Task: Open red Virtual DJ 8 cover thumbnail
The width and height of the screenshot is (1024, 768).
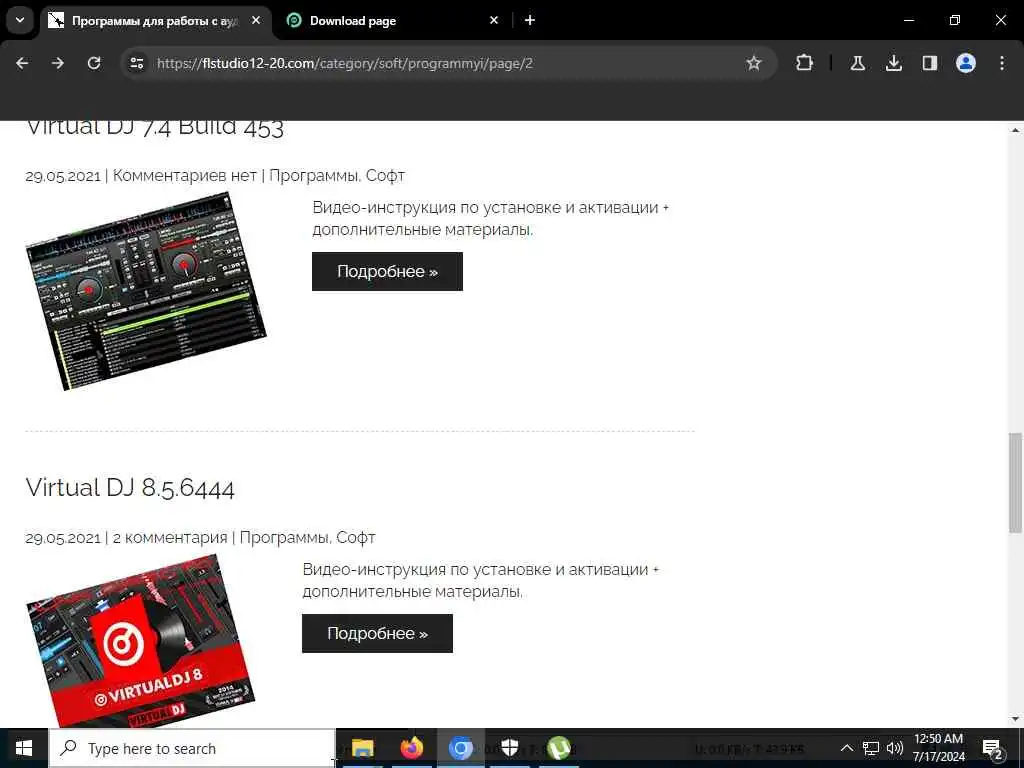Action: [x=140, y=641]
